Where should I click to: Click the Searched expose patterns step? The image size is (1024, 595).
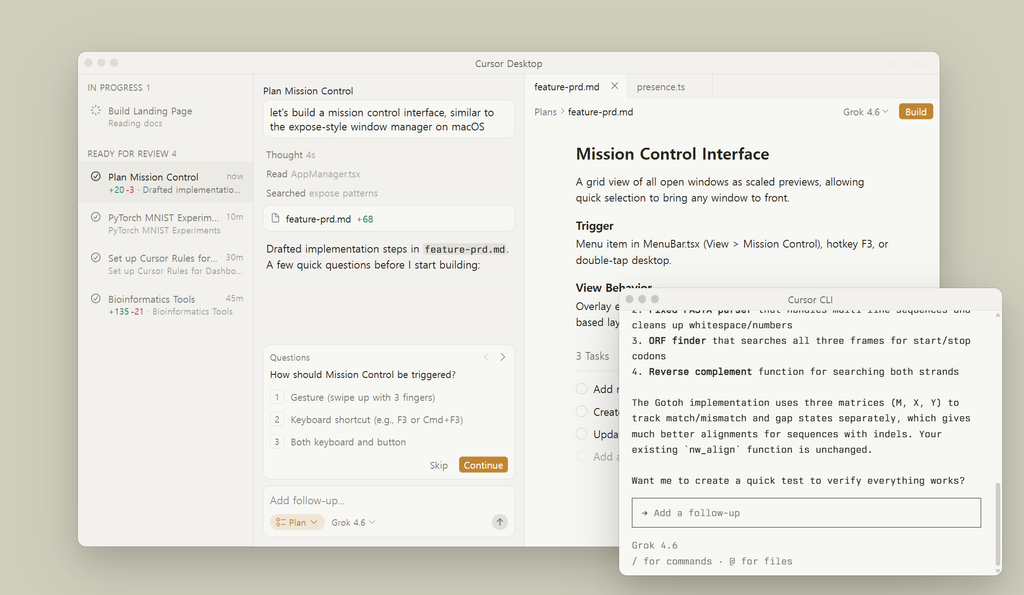tap(321, 193)
